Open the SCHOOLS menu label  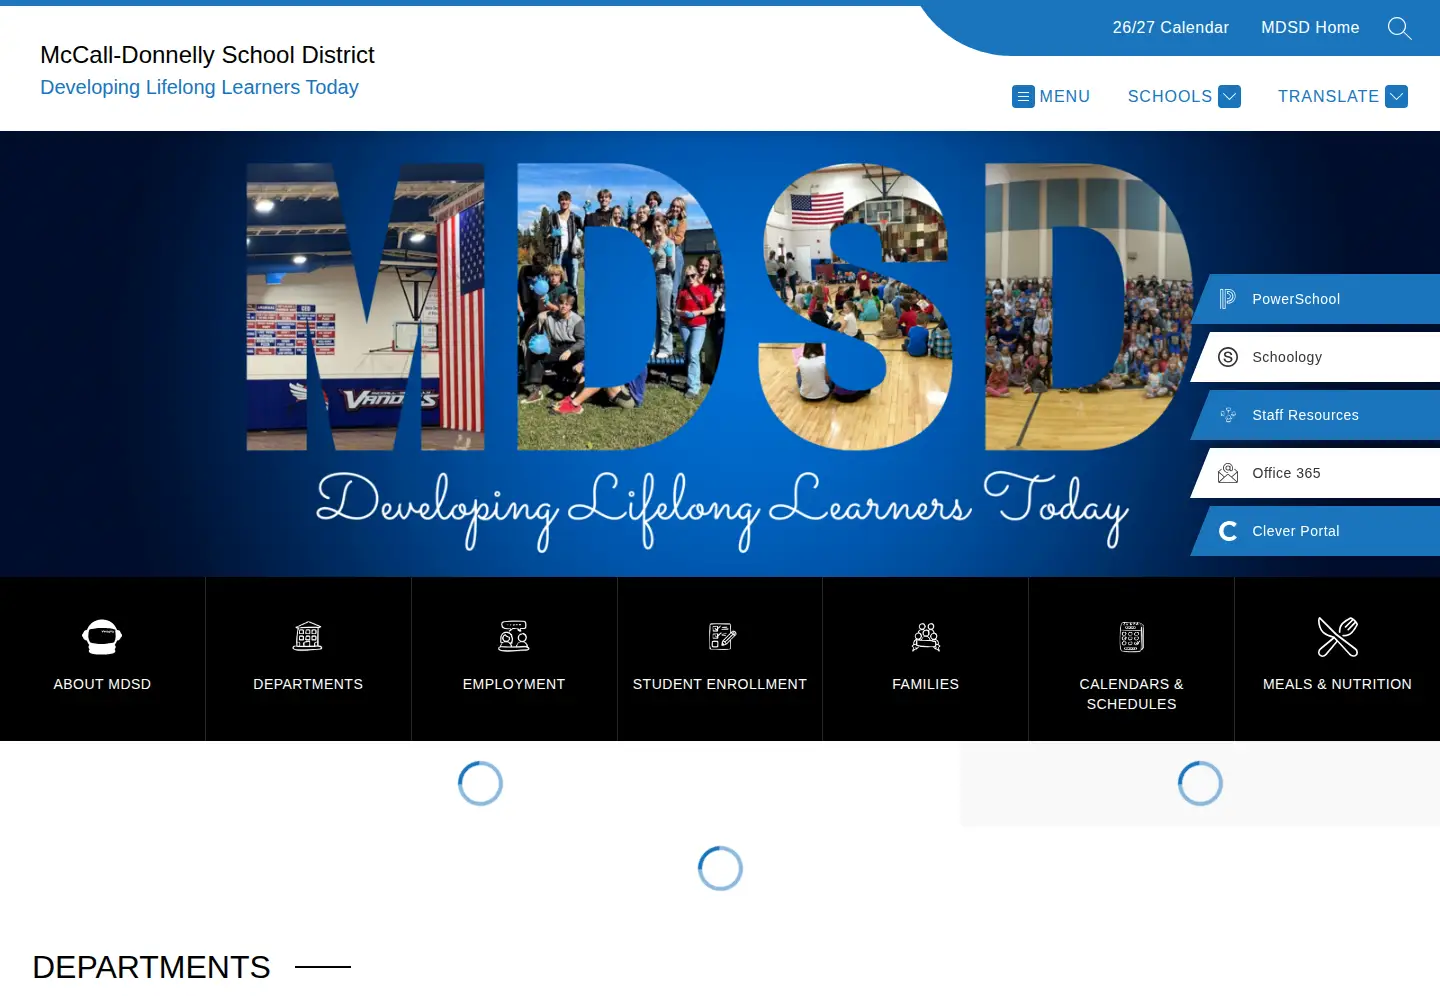[1170, 96]
